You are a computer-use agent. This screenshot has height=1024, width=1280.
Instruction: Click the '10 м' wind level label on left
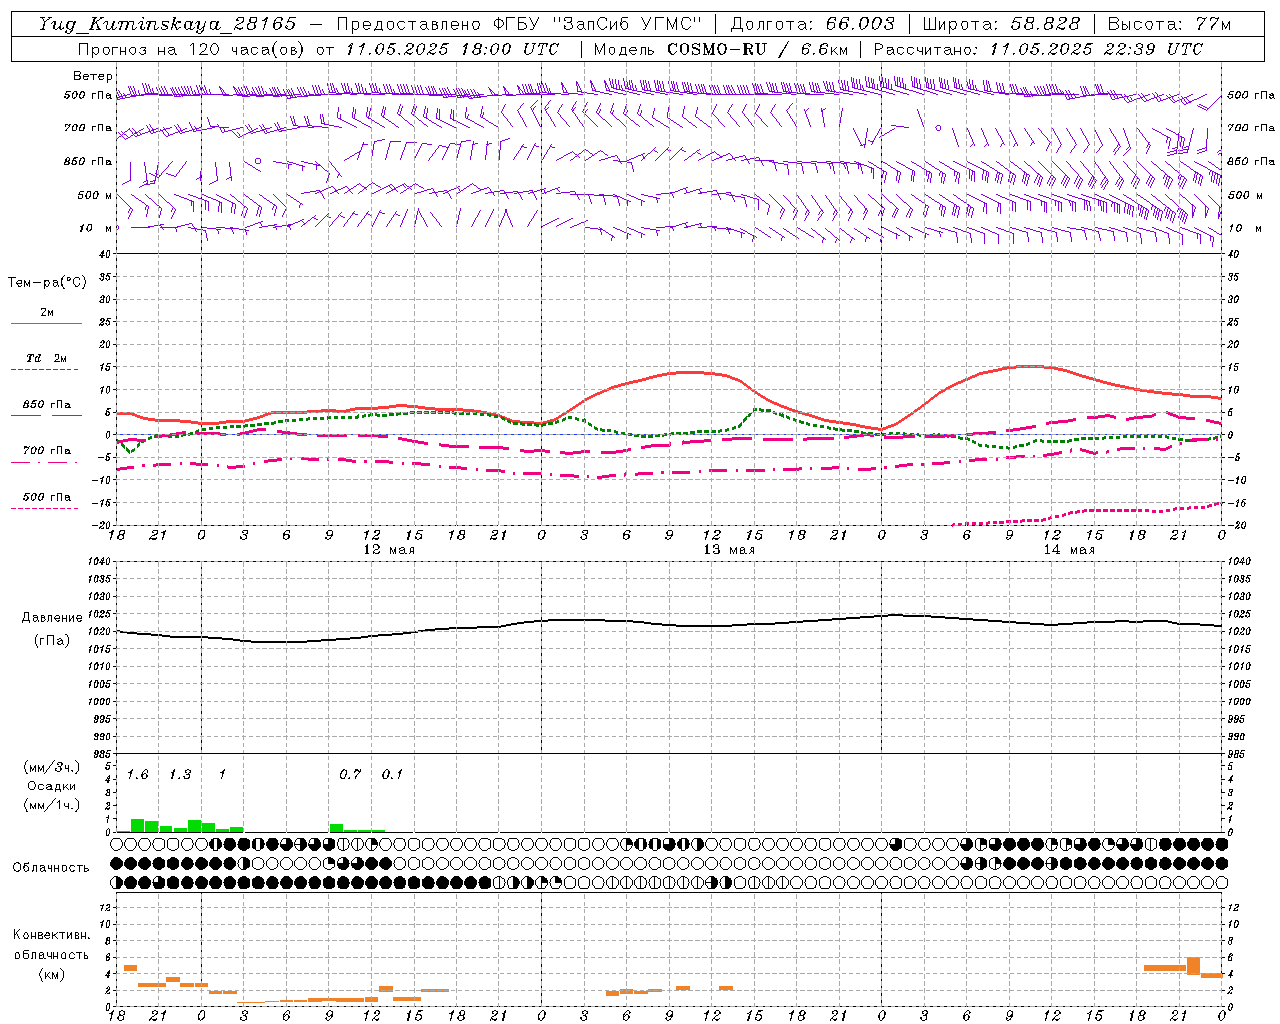click(97, 228)
